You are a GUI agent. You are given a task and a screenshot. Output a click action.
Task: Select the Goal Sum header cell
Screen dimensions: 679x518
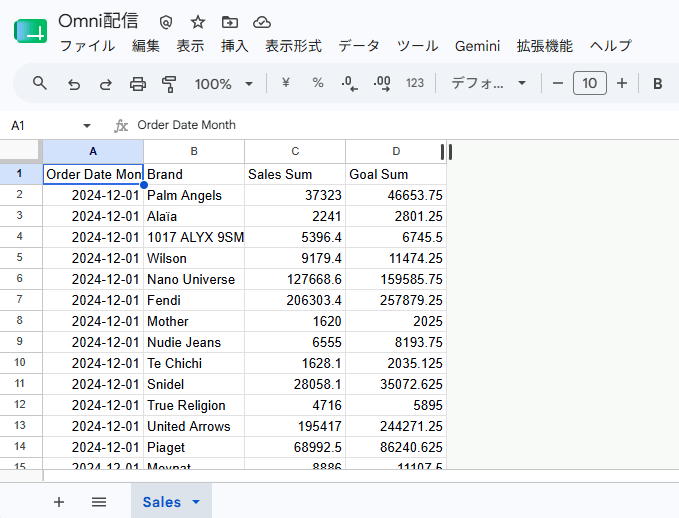pos(396,174)
